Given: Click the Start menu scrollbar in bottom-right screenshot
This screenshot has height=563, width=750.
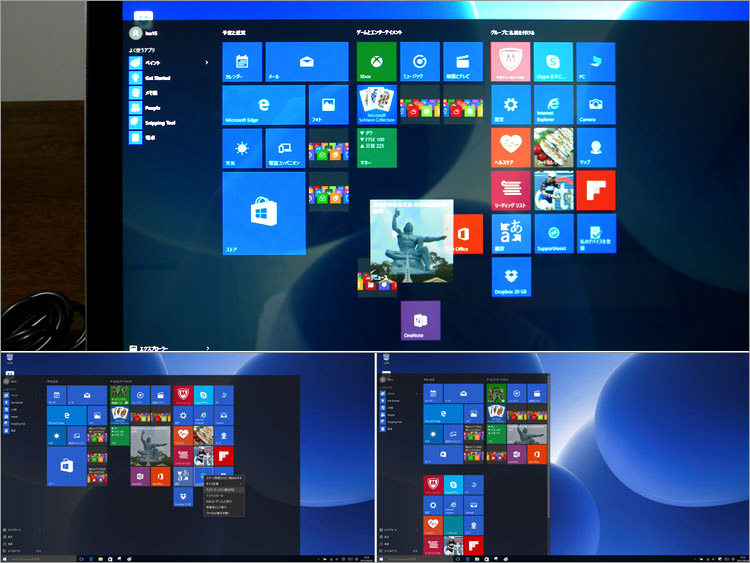Looking at the screenshot, I should pyautogui.click(x=548, y=445).
